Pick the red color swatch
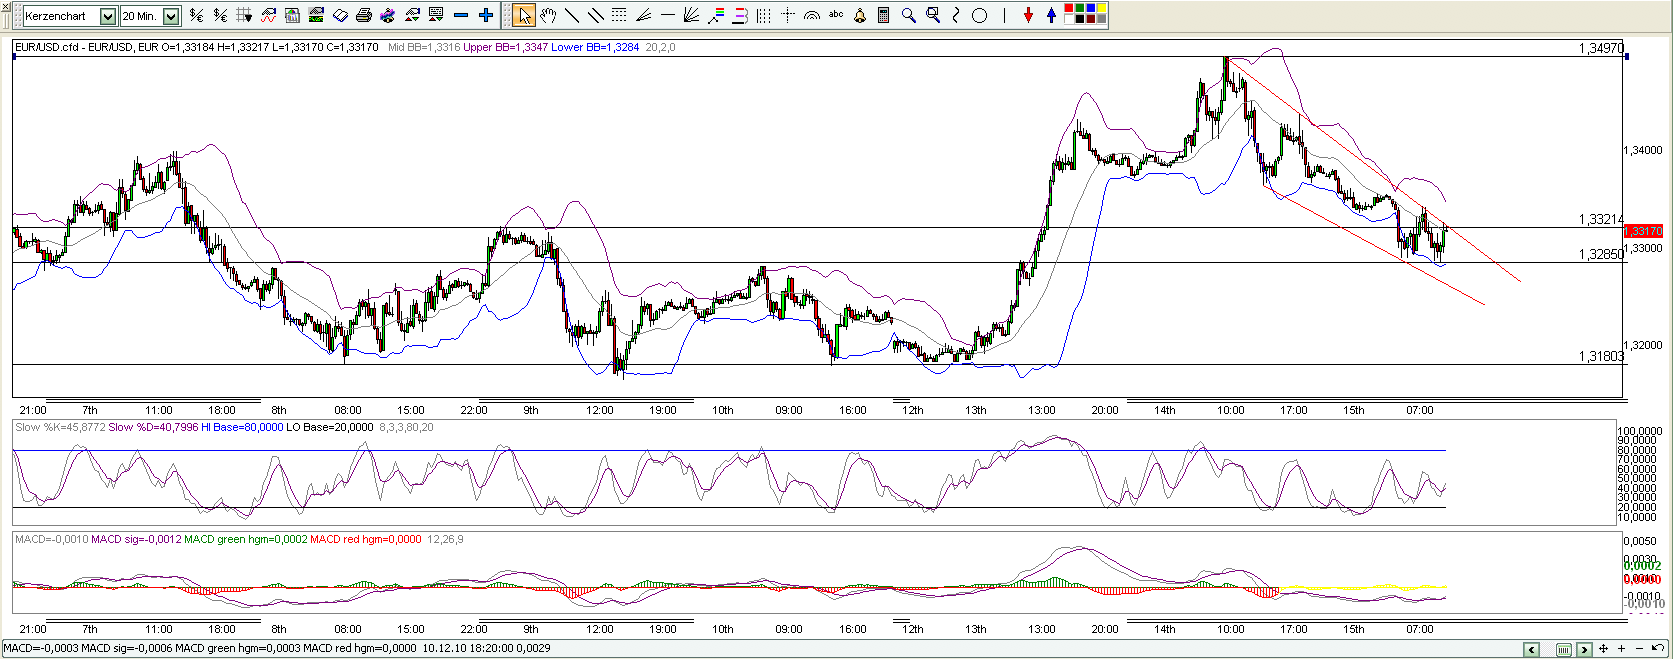1673x659 pixels. coord(1069,8)
